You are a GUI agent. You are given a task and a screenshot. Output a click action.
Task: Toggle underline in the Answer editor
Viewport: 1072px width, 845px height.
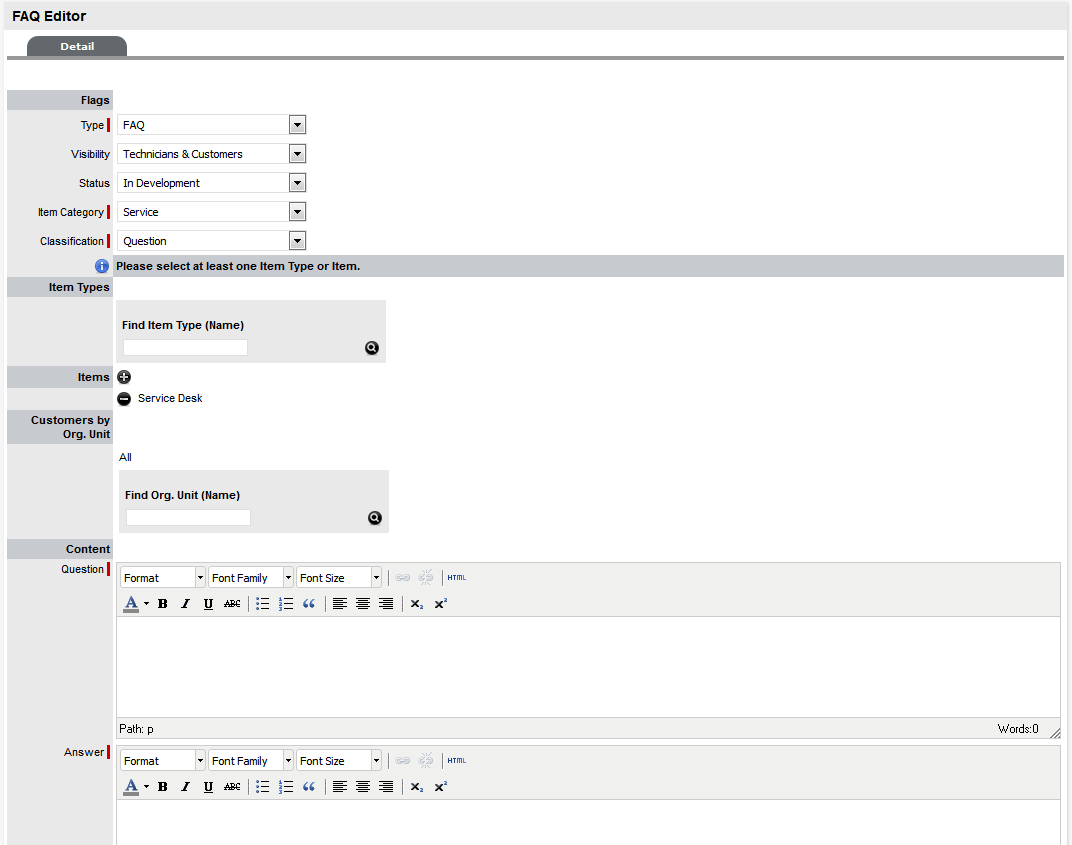(209, 787)
